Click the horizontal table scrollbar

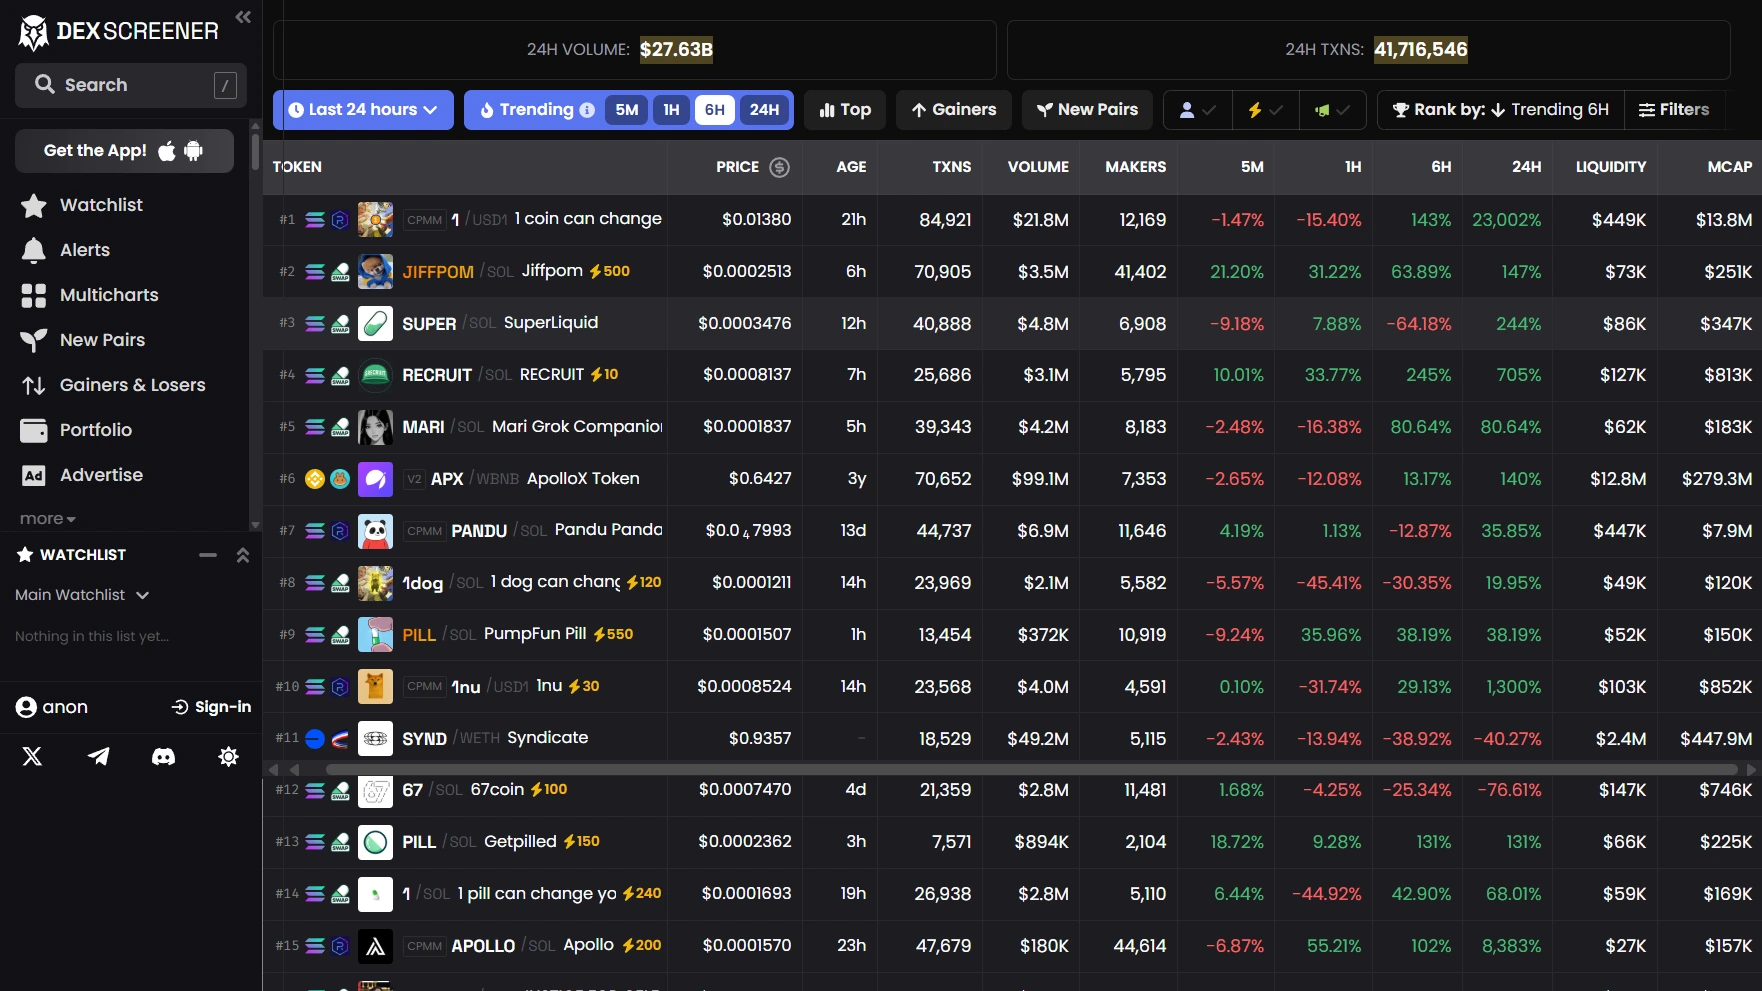coord(1031,769)
